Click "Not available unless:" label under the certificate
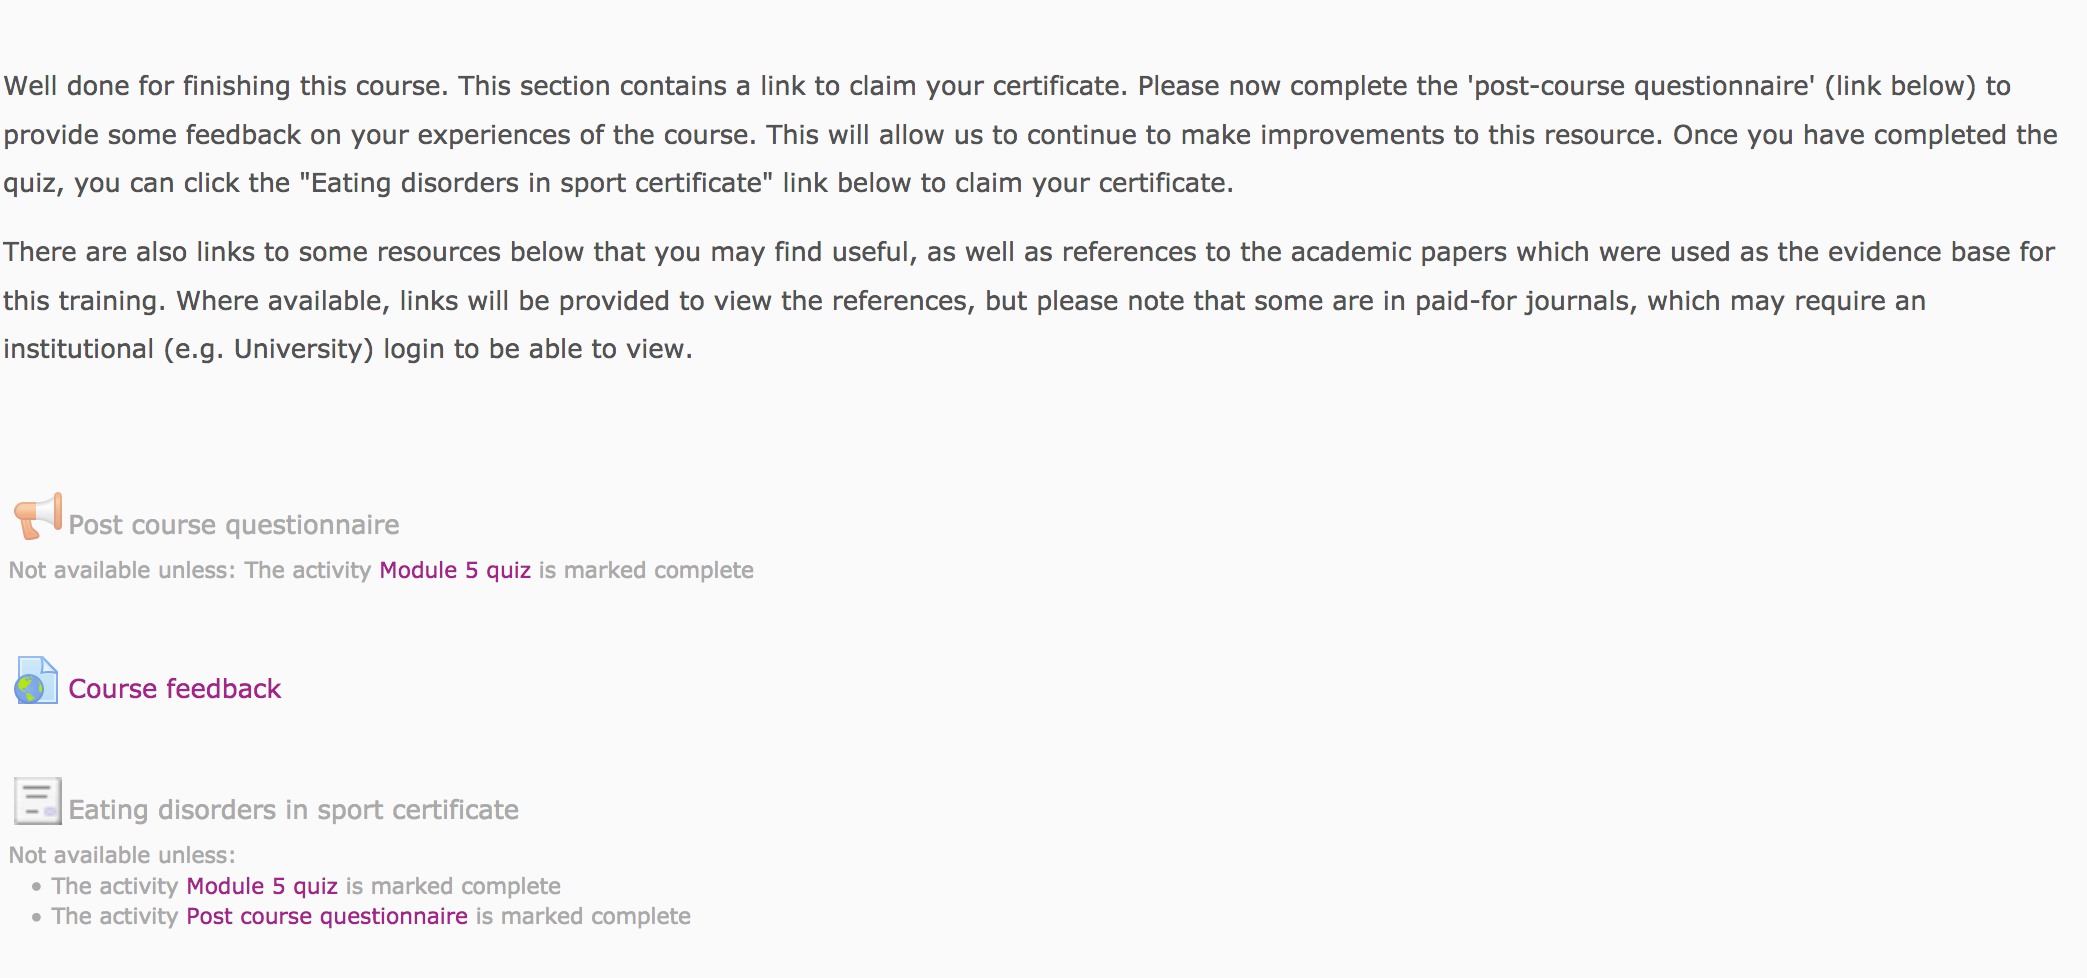The height and width of the screenshot is (978, 2087). point(122,855)
